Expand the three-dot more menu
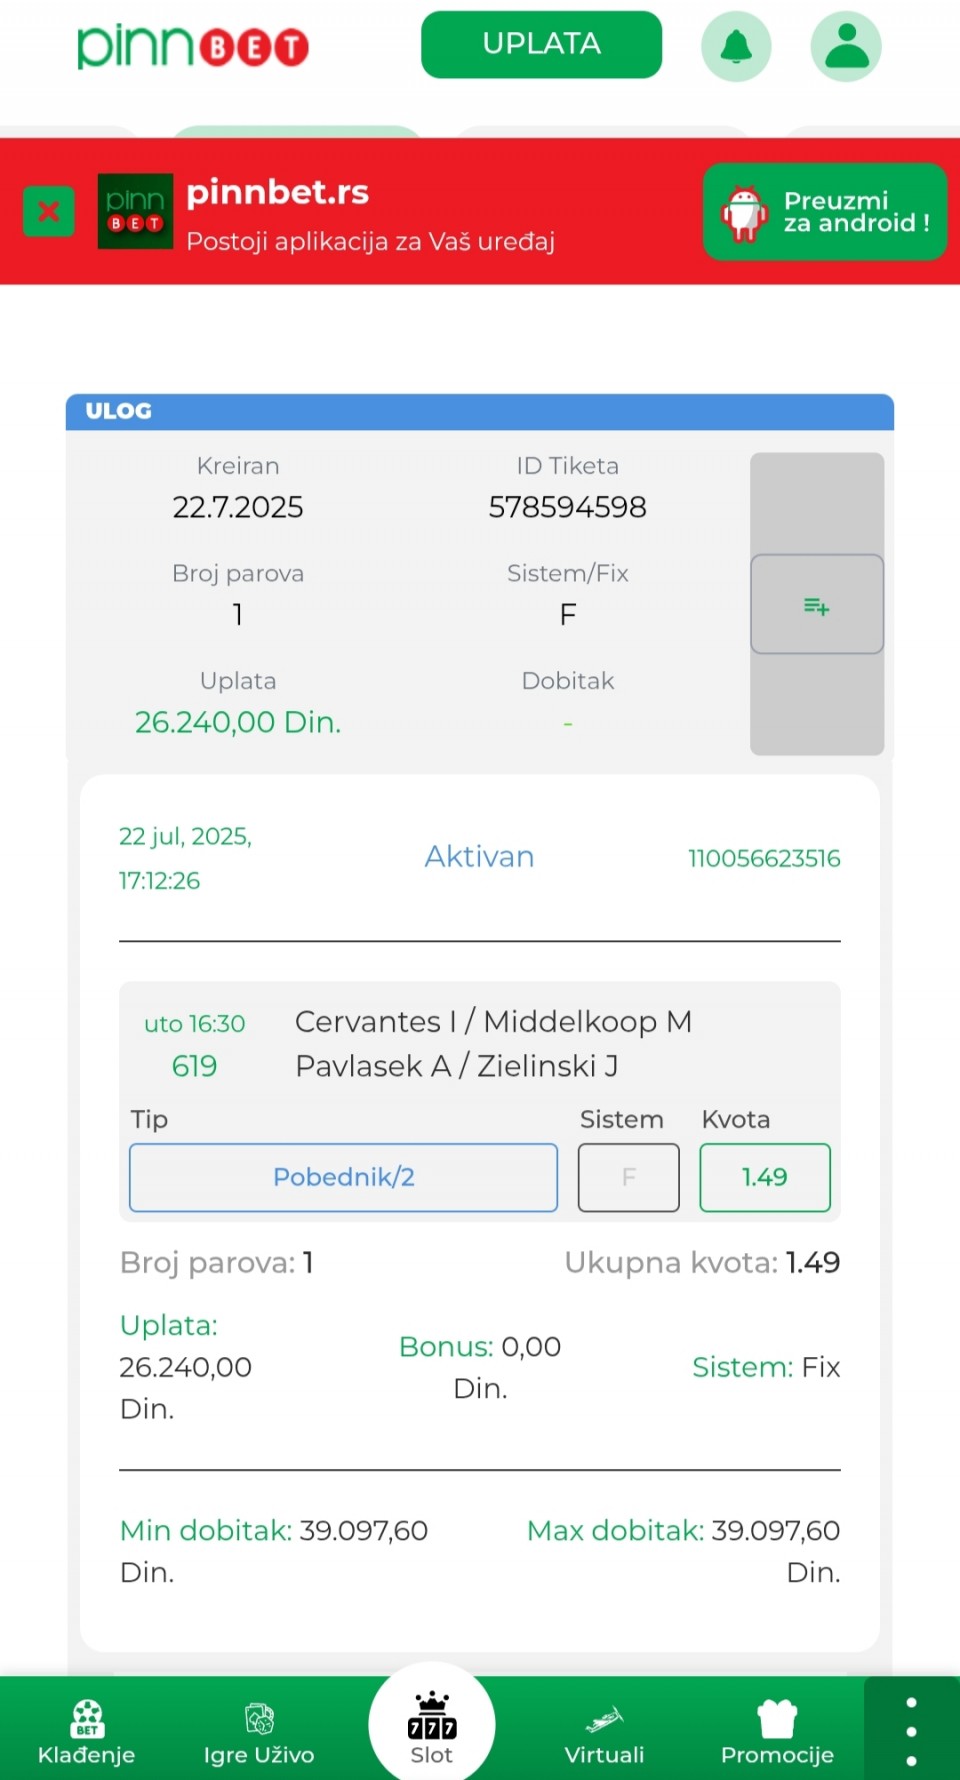 click(x=911, y=1731)
